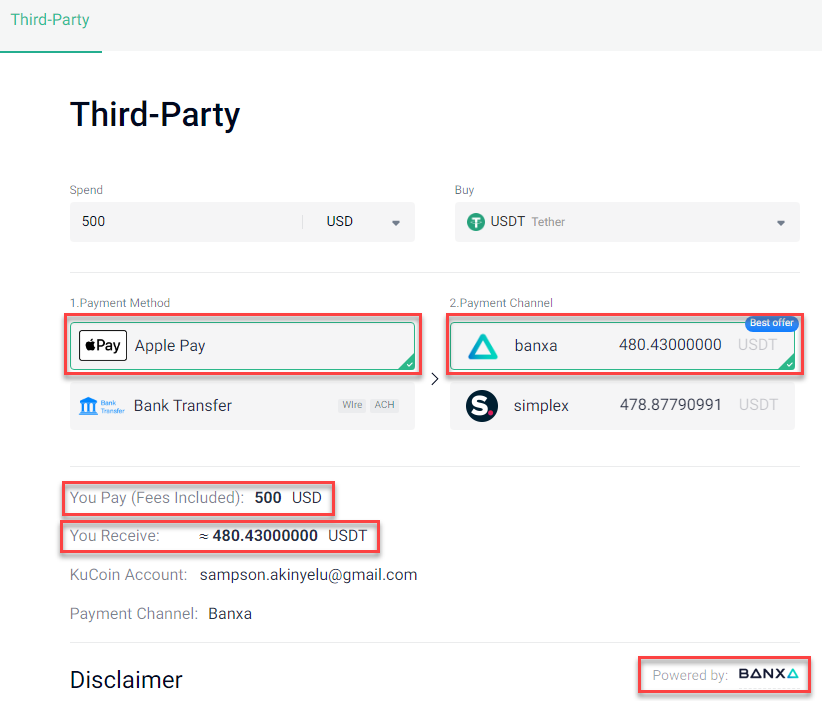
Task: Choose banxa payment channel option
Action: (x=622, y=346)
